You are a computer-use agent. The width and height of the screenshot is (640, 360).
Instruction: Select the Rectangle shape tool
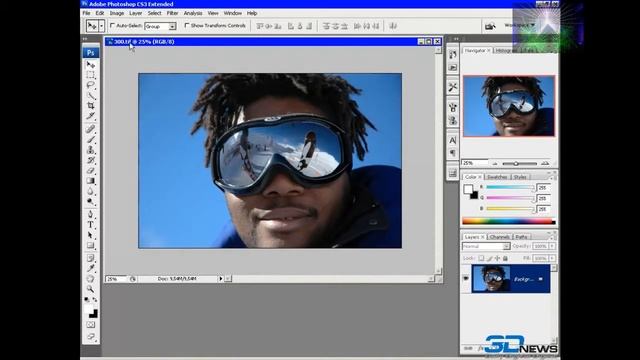[91, 245]
